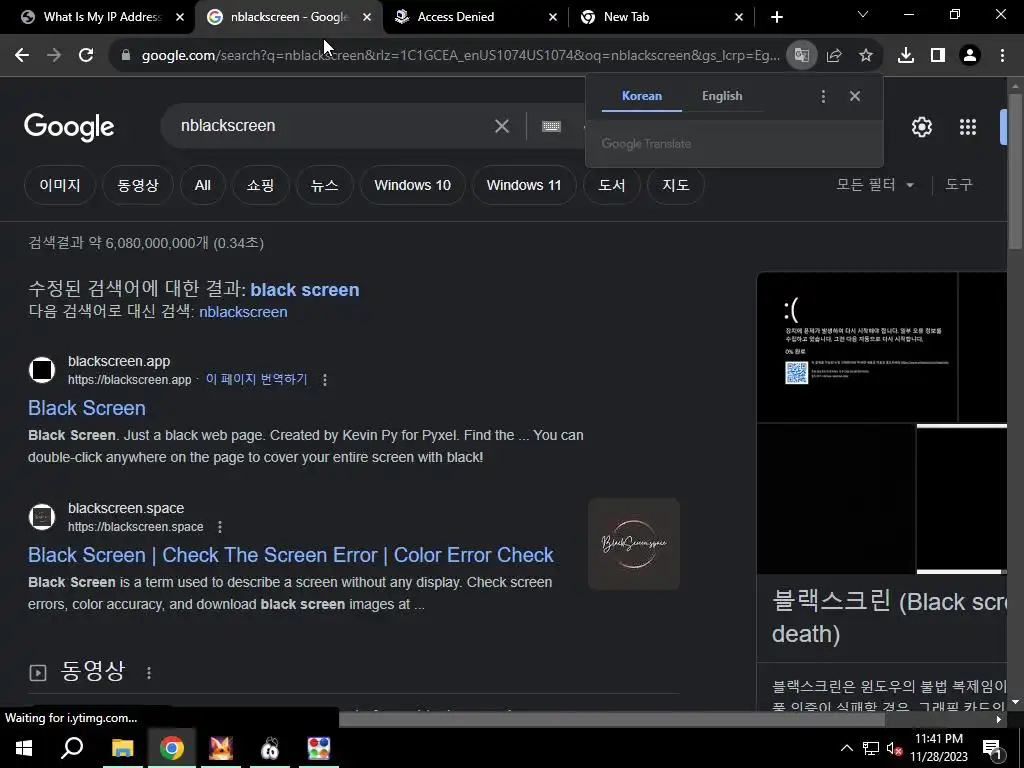Open the Google apps grid
1024x768 pixels.
968,127
